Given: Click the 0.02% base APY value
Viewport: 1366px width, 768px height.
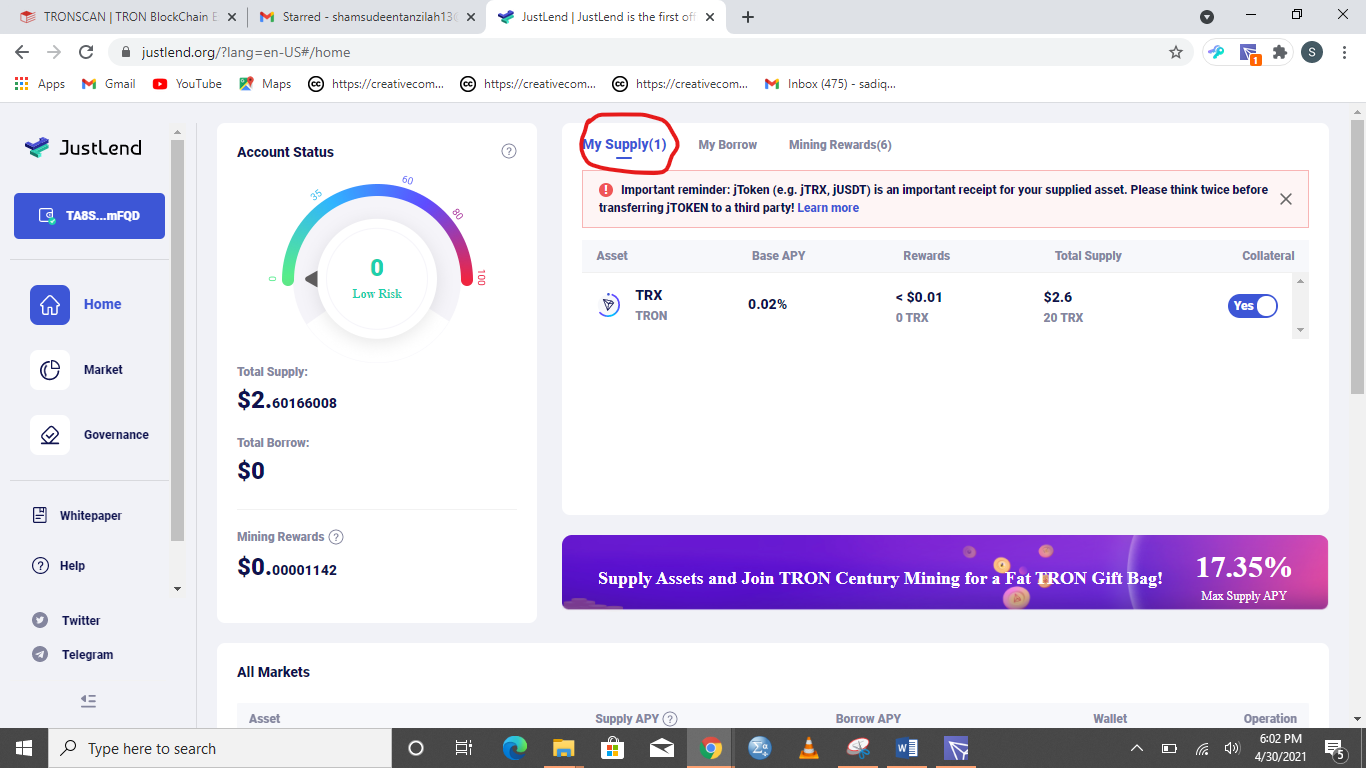Looking at the screenshot, I should point(767,304).
